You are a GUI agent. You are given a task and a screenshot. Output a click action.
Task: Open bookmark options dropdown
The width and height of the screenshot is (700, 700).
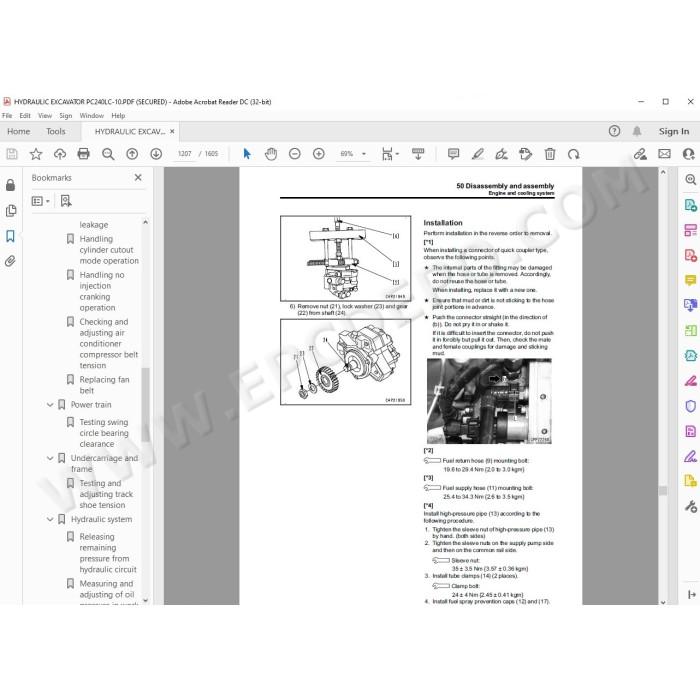click(41, 201)
